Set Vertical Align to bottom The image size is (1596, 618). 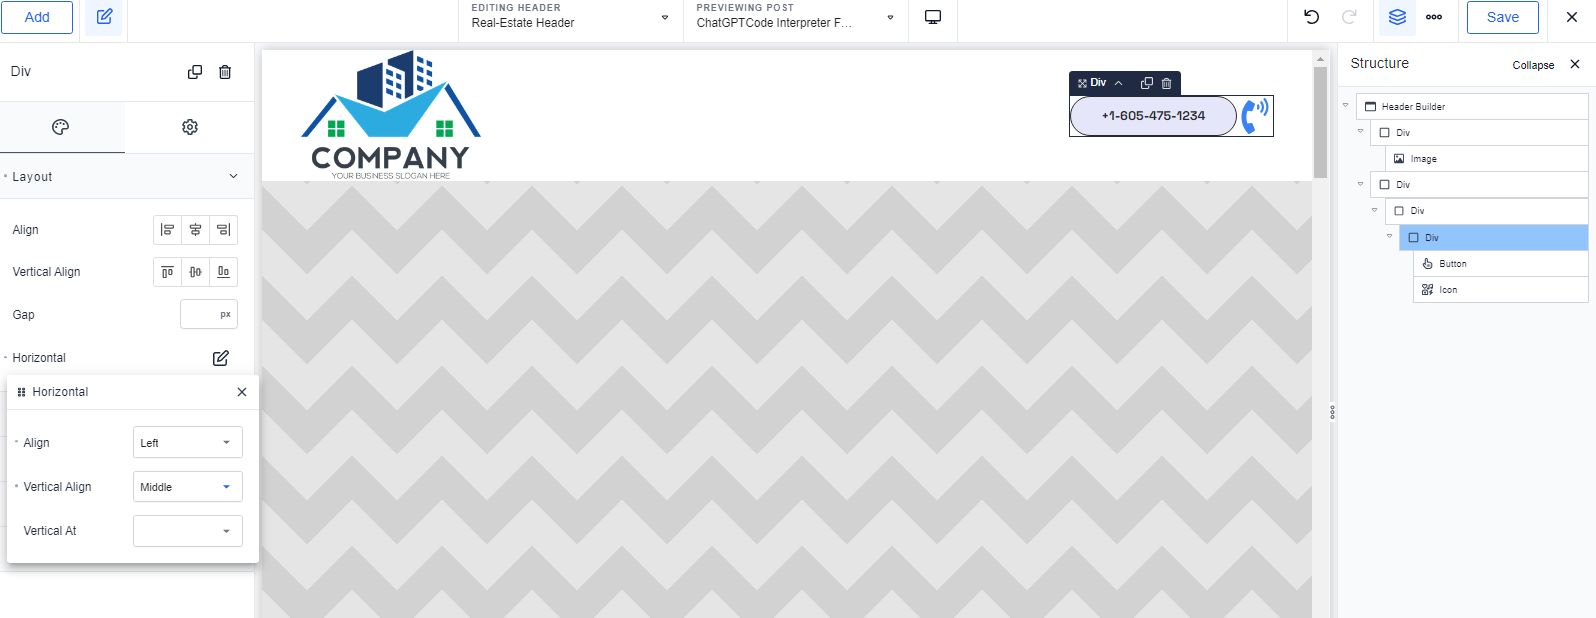(x=223, y=272)
